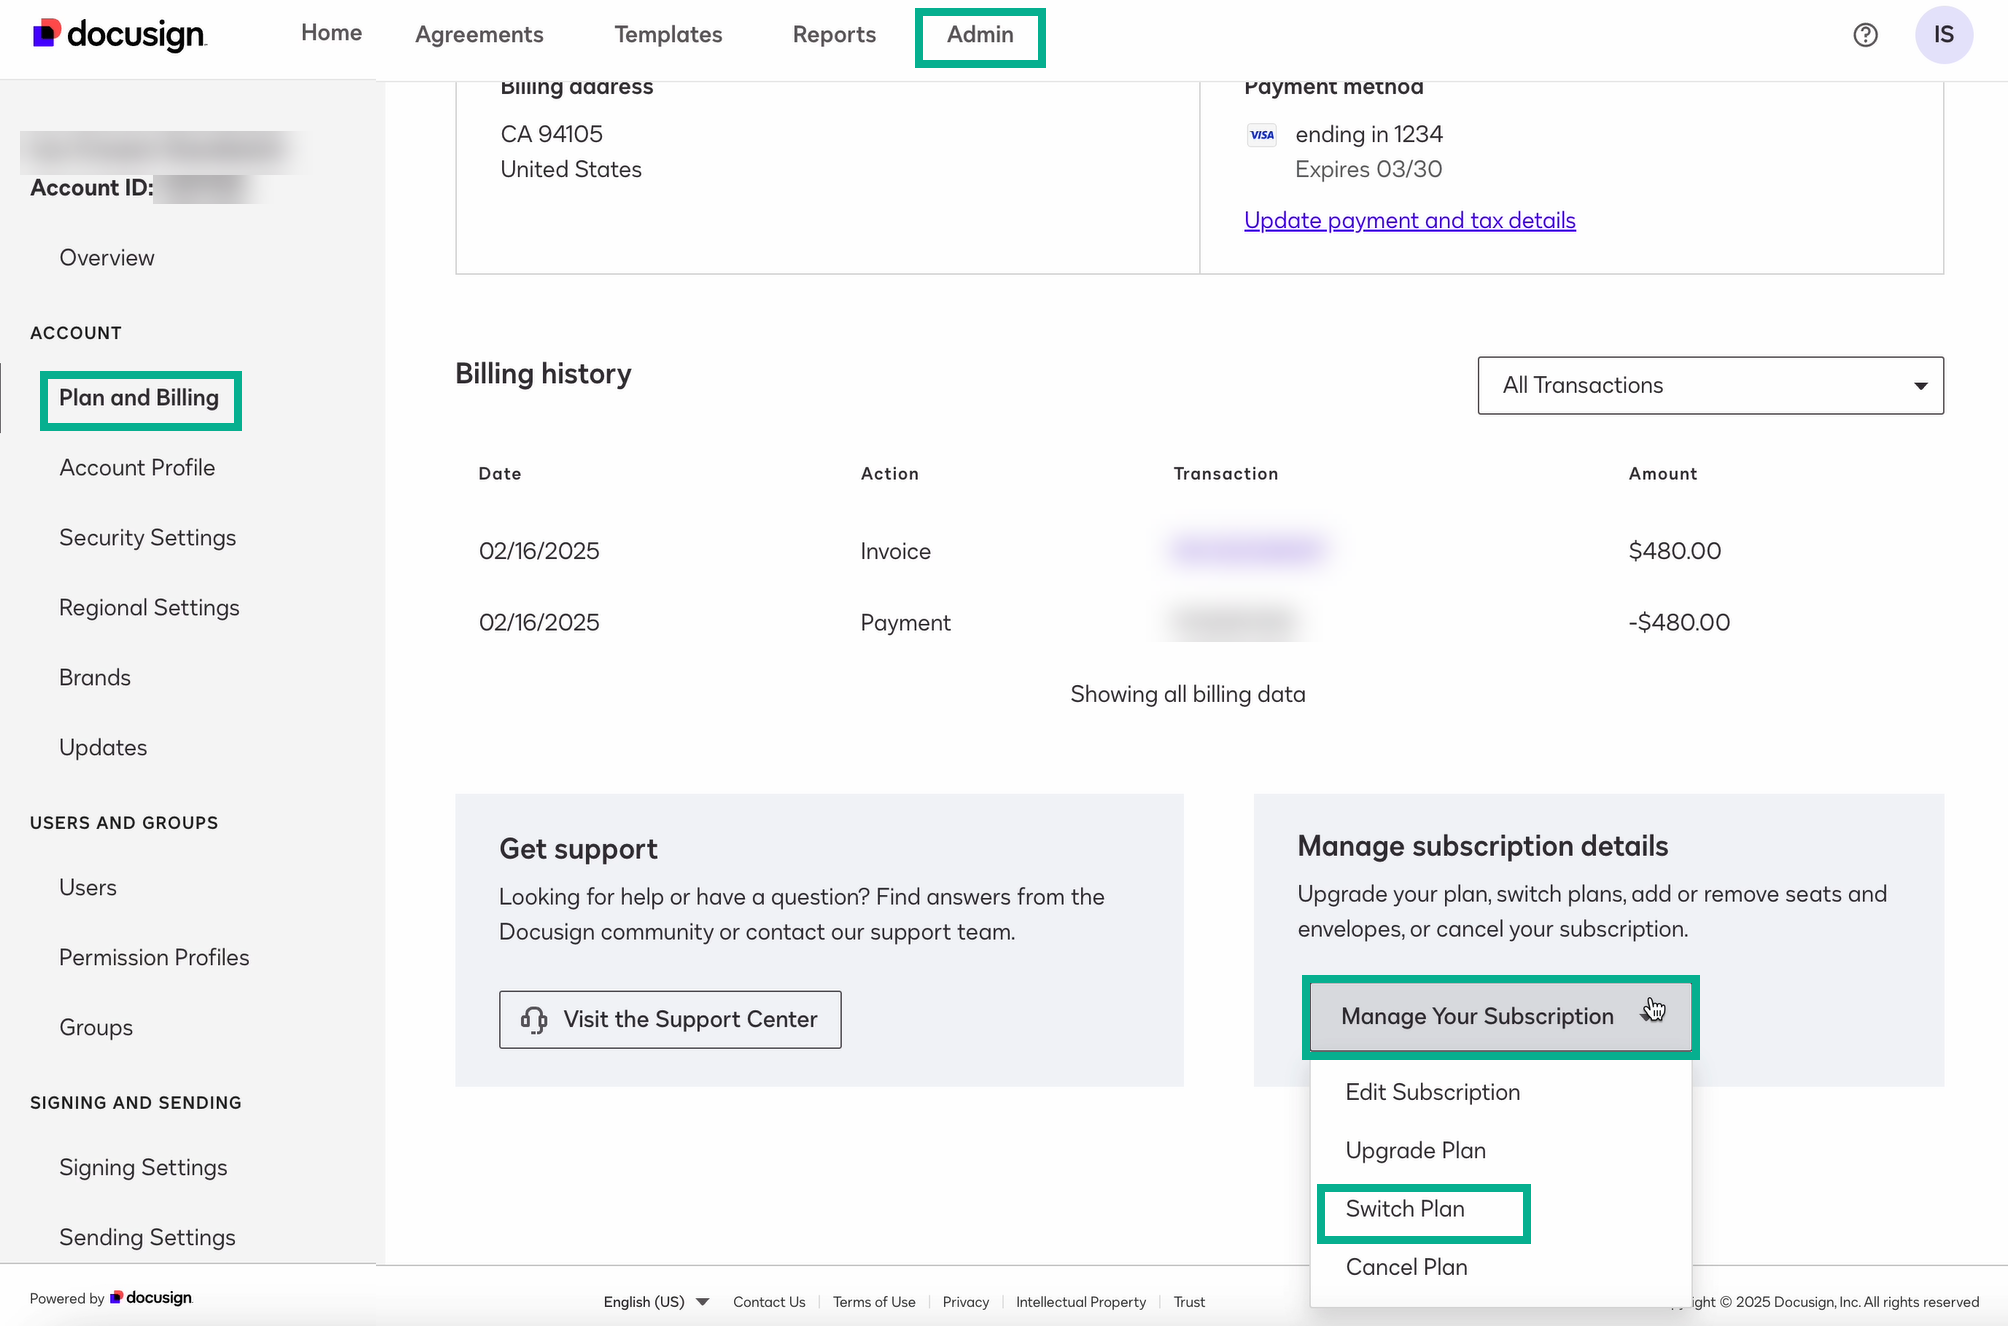Choose Cancel Plan in the menu
Screen dimensions: 2008x1326
1405,1267
